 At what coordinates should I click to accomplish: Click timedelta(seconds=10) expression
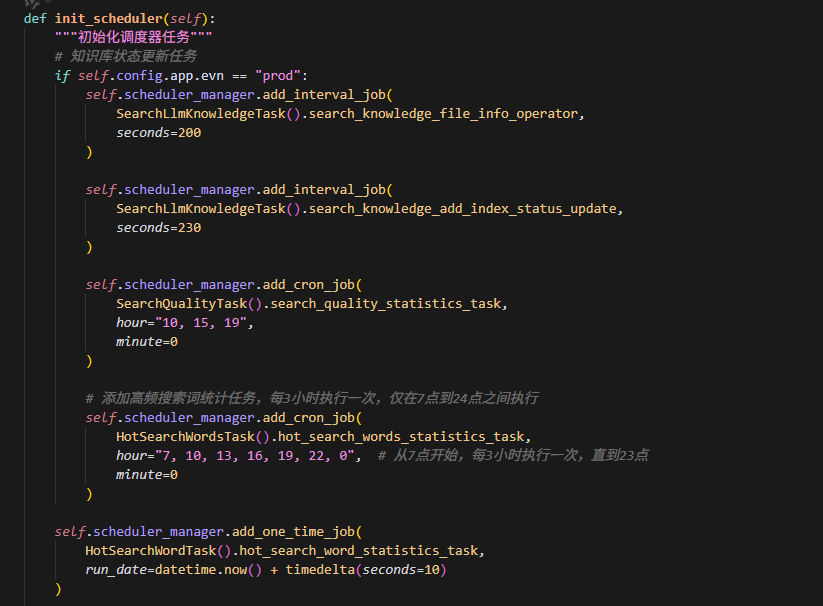click(x=366, y=570)
